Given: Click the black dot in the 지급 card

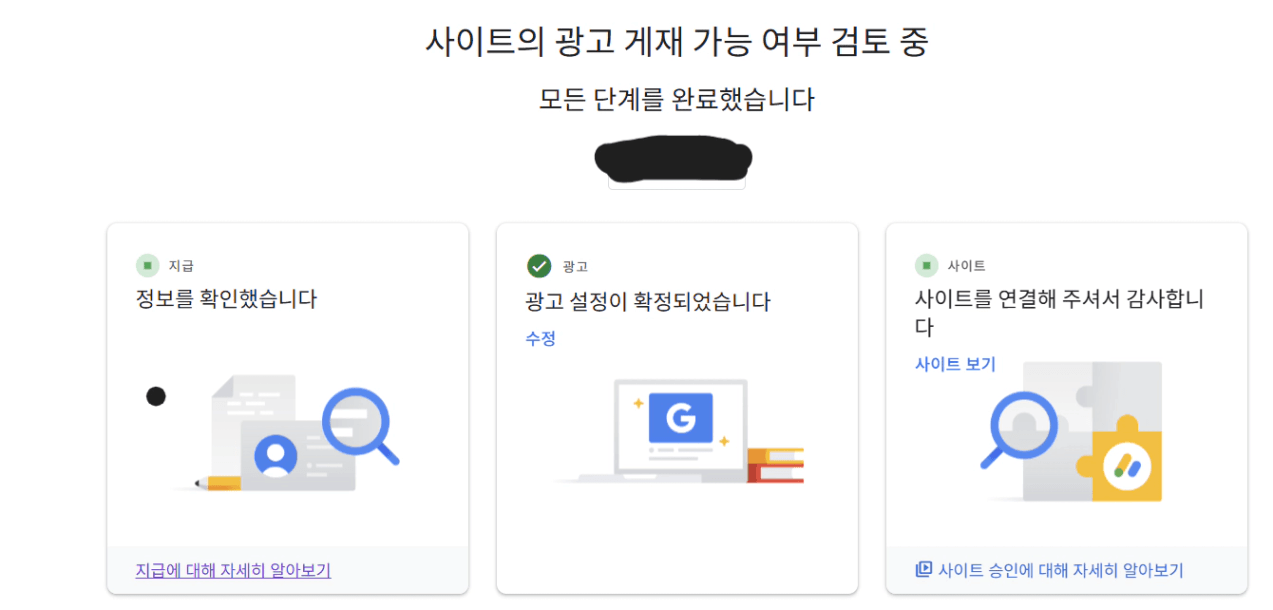Looking at the screenshot, I should pyautogui.click(x=156, y=396).
